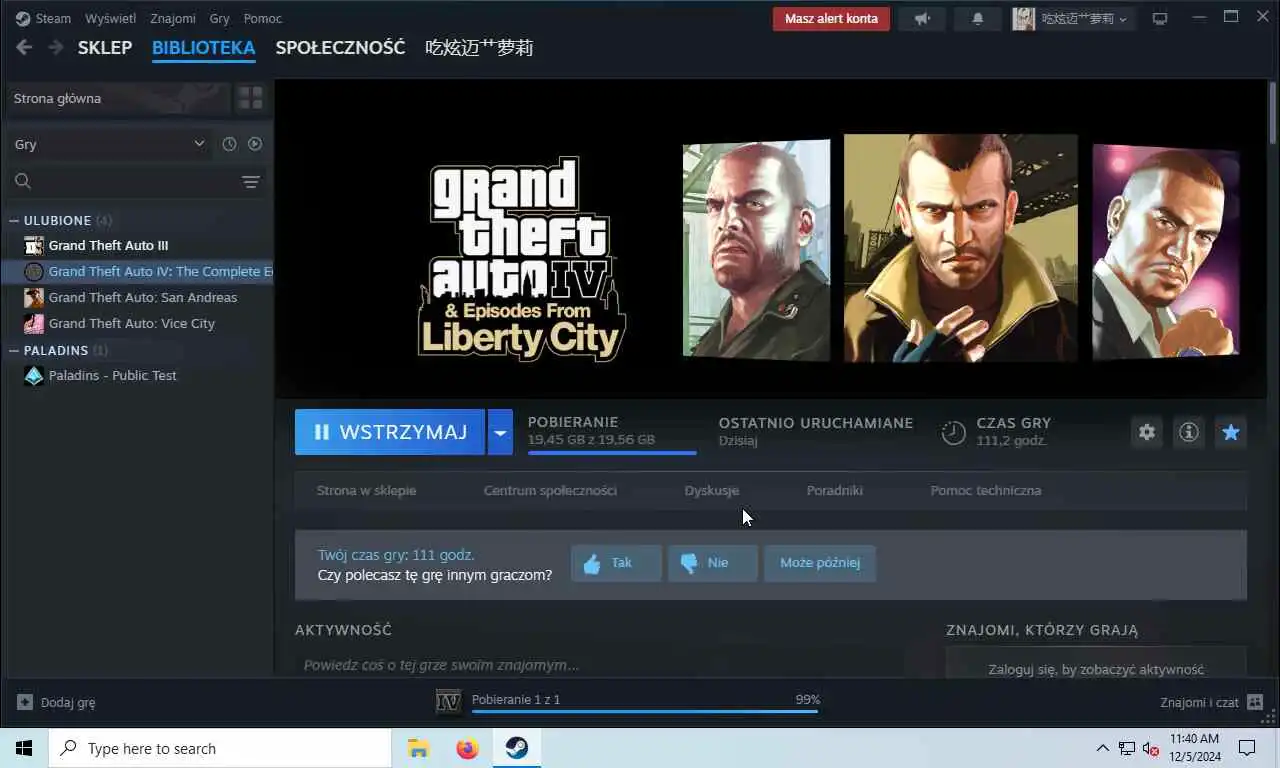This screenshot has height=768, width=1280.
Task: Open advanced filter options icon
Action: click(x=251, y=181)
